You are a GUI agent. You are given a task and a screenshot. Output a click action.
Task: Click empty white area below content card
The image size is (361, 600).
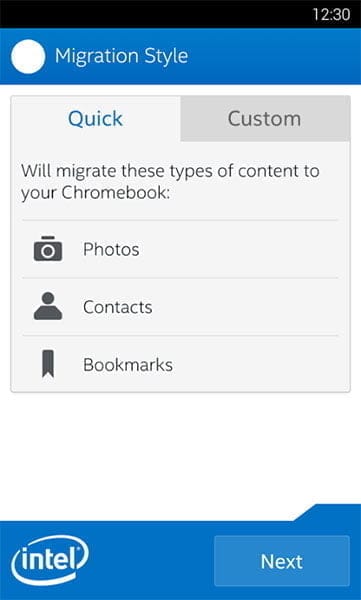point(180,448)
